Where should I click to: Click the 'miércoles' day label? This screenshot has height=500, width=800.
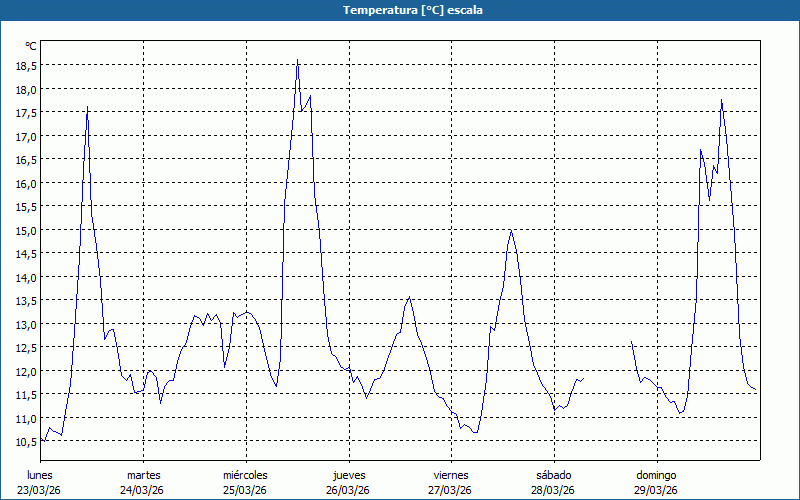tap(245, 475)
